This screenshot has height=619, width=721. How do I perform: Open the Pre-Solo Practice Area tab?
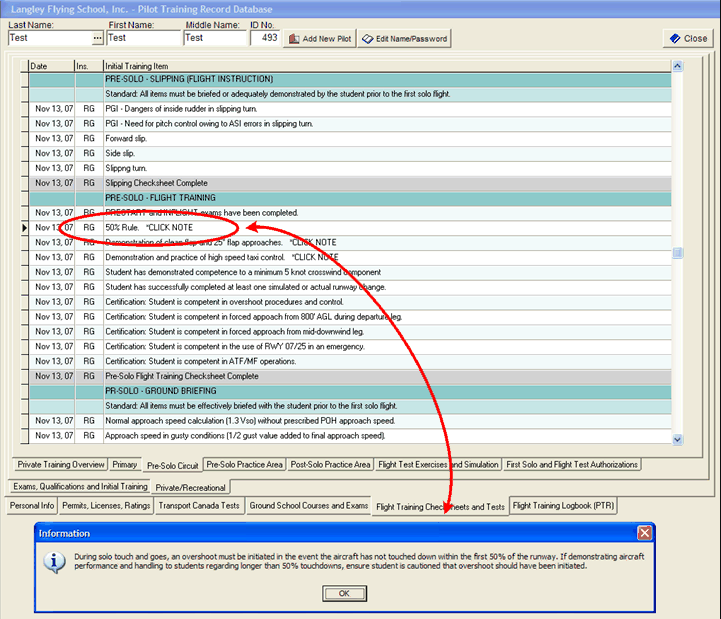244,464
